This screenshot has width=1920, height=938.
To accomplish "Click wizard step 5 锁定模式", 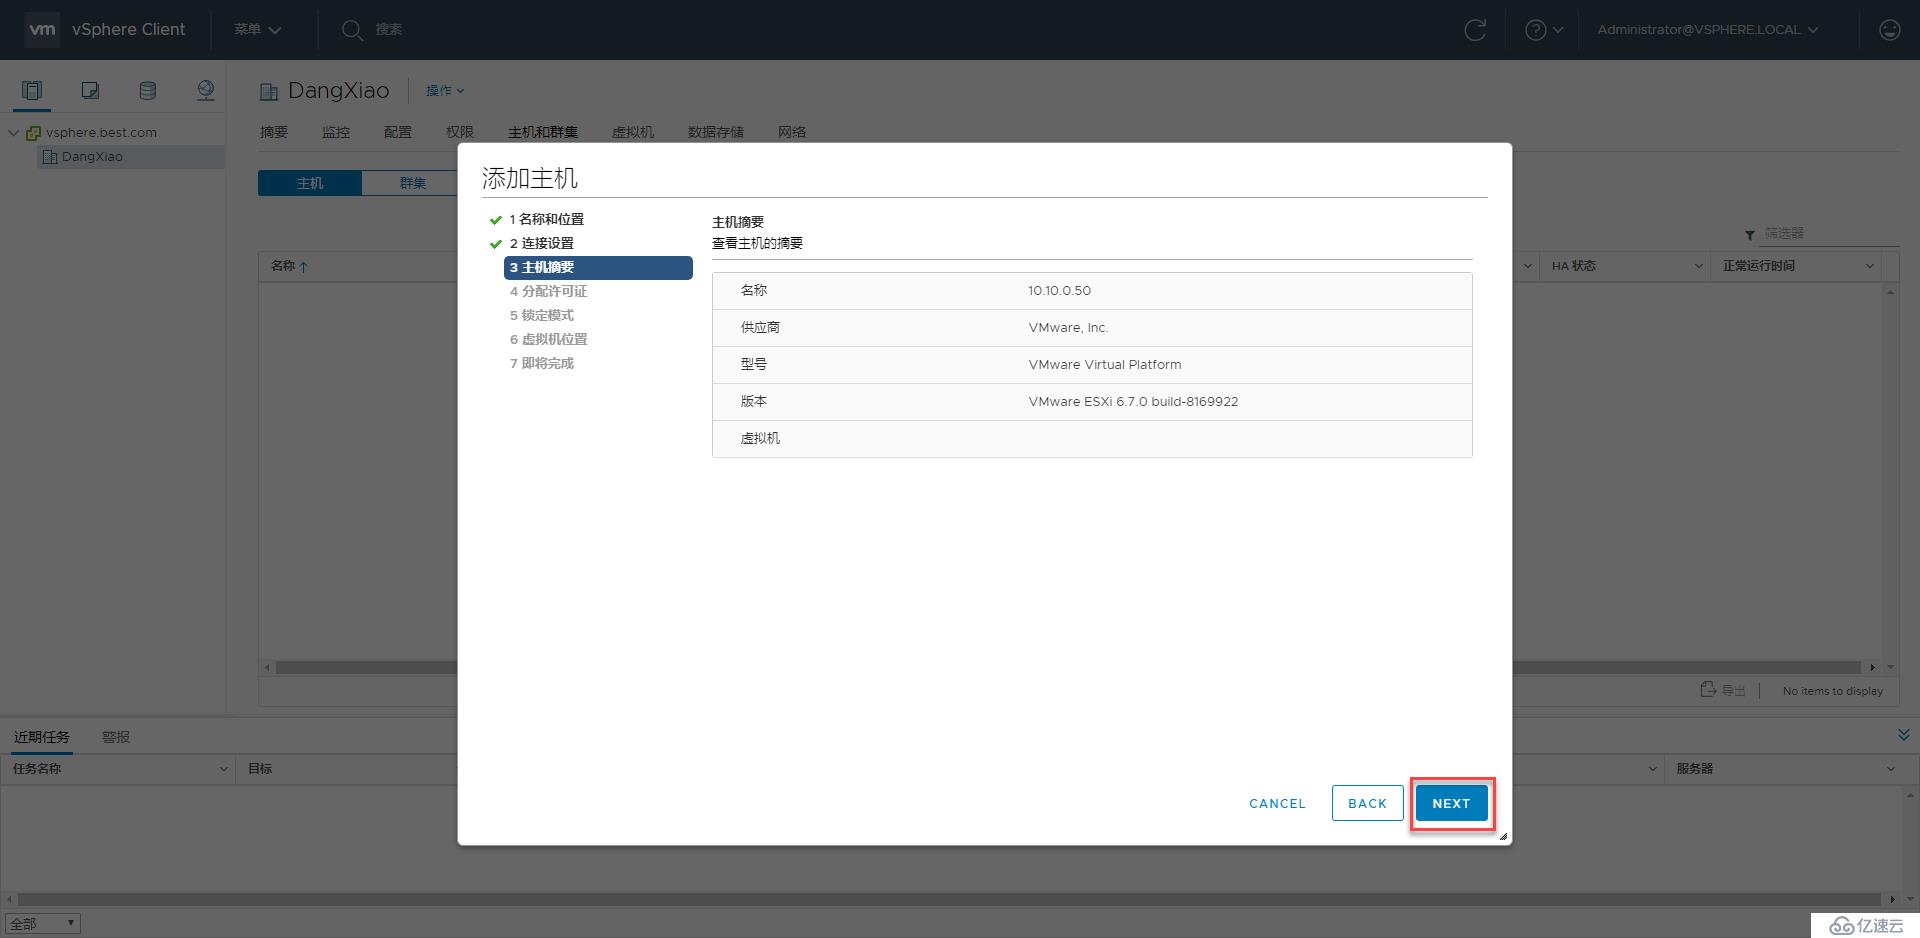I will (x=542, y=315).
